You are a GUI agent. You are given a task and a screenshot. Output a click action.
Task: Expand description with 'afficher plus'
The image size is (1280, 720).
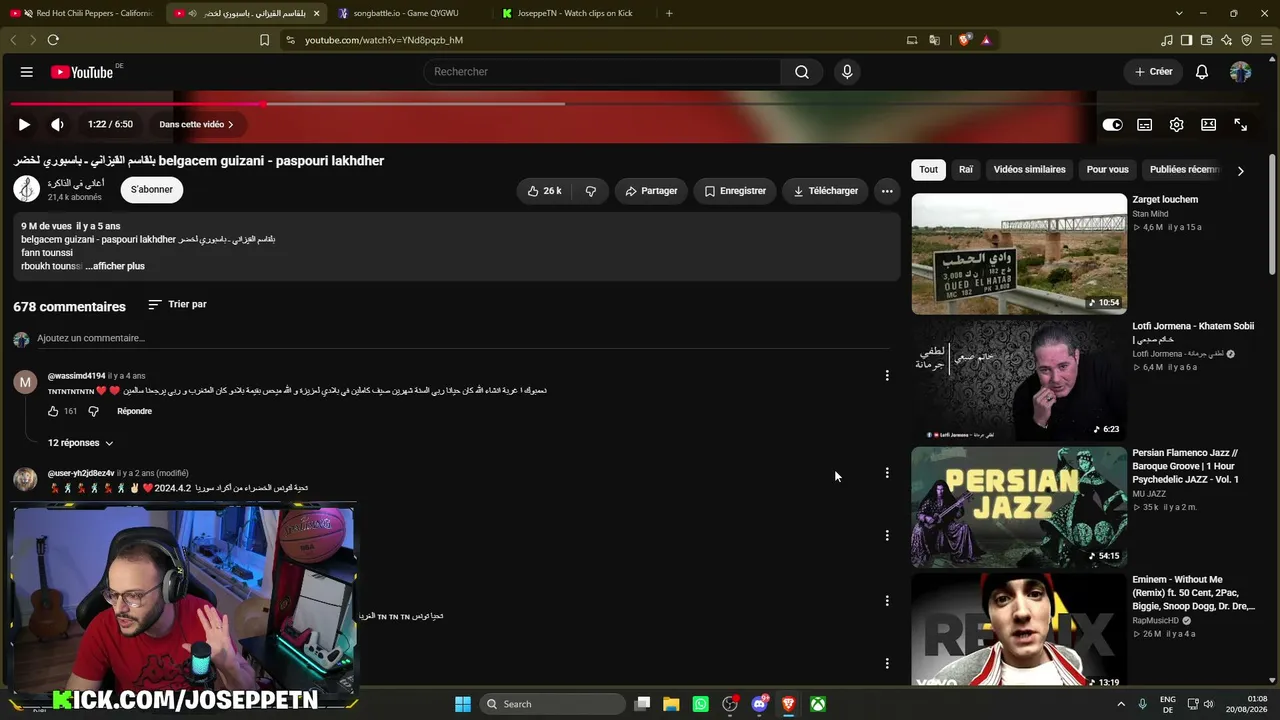[x=119, y=266]
